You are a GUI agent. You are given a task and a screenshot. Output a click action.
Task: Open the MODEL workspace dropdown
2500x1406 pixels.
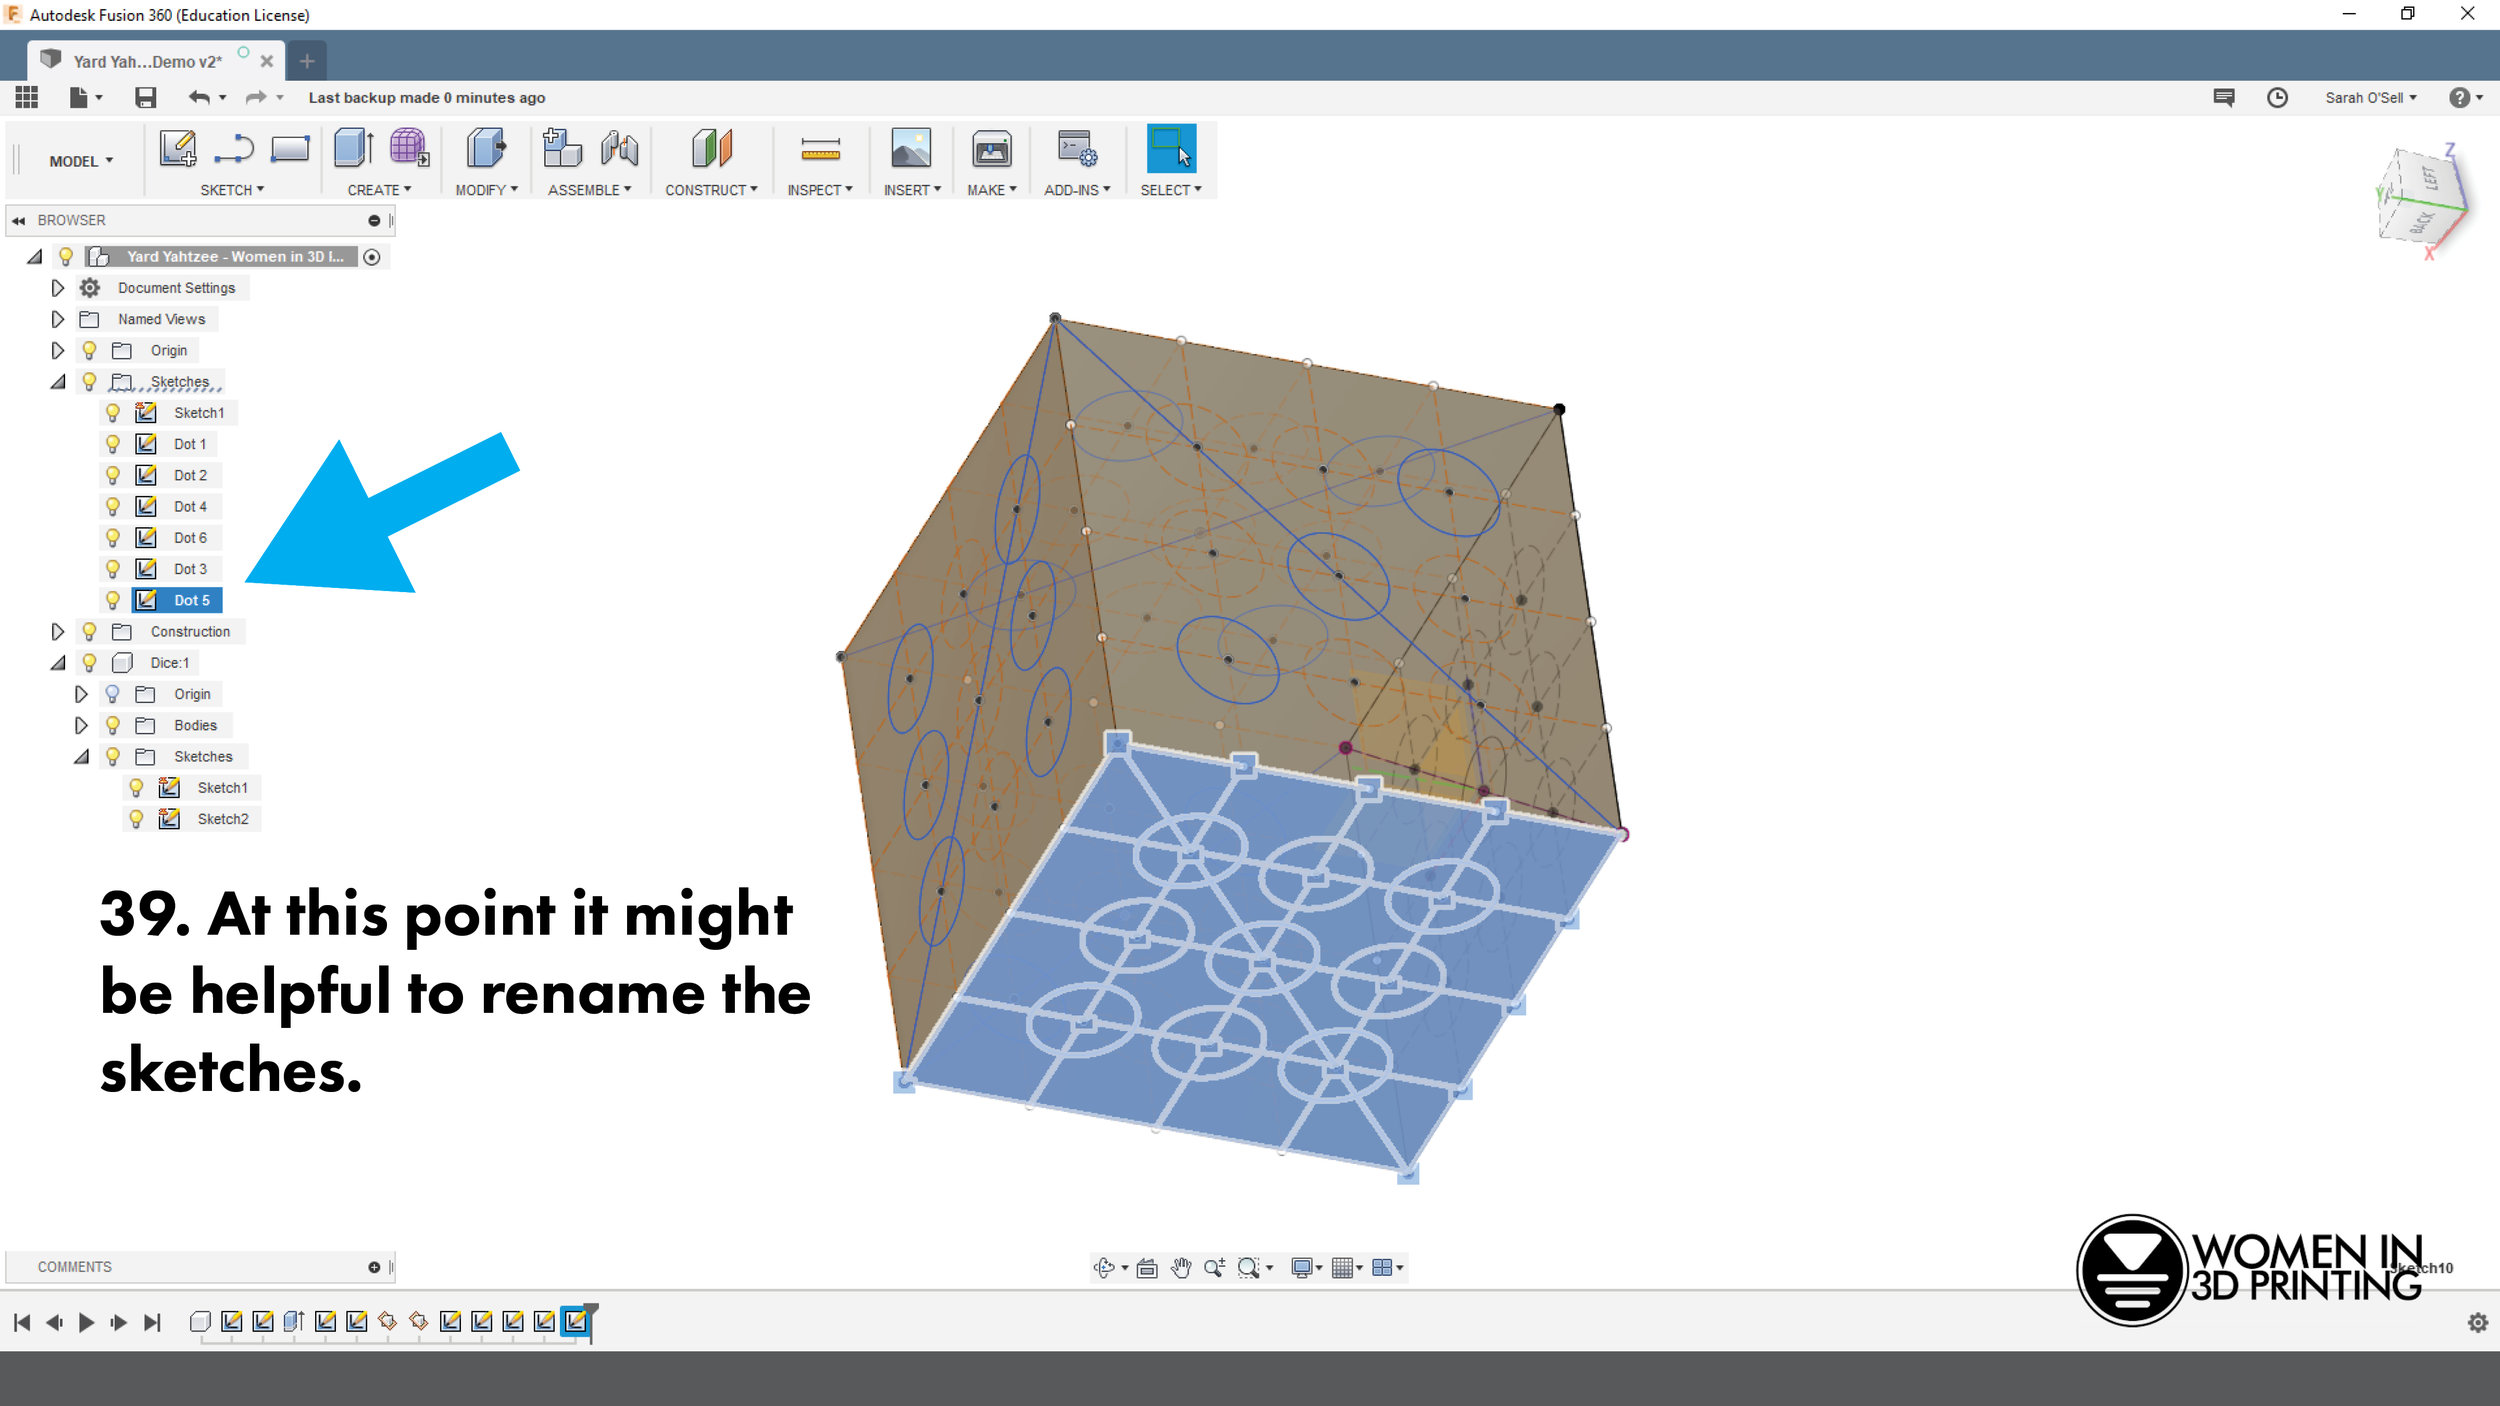click(81, 161)
